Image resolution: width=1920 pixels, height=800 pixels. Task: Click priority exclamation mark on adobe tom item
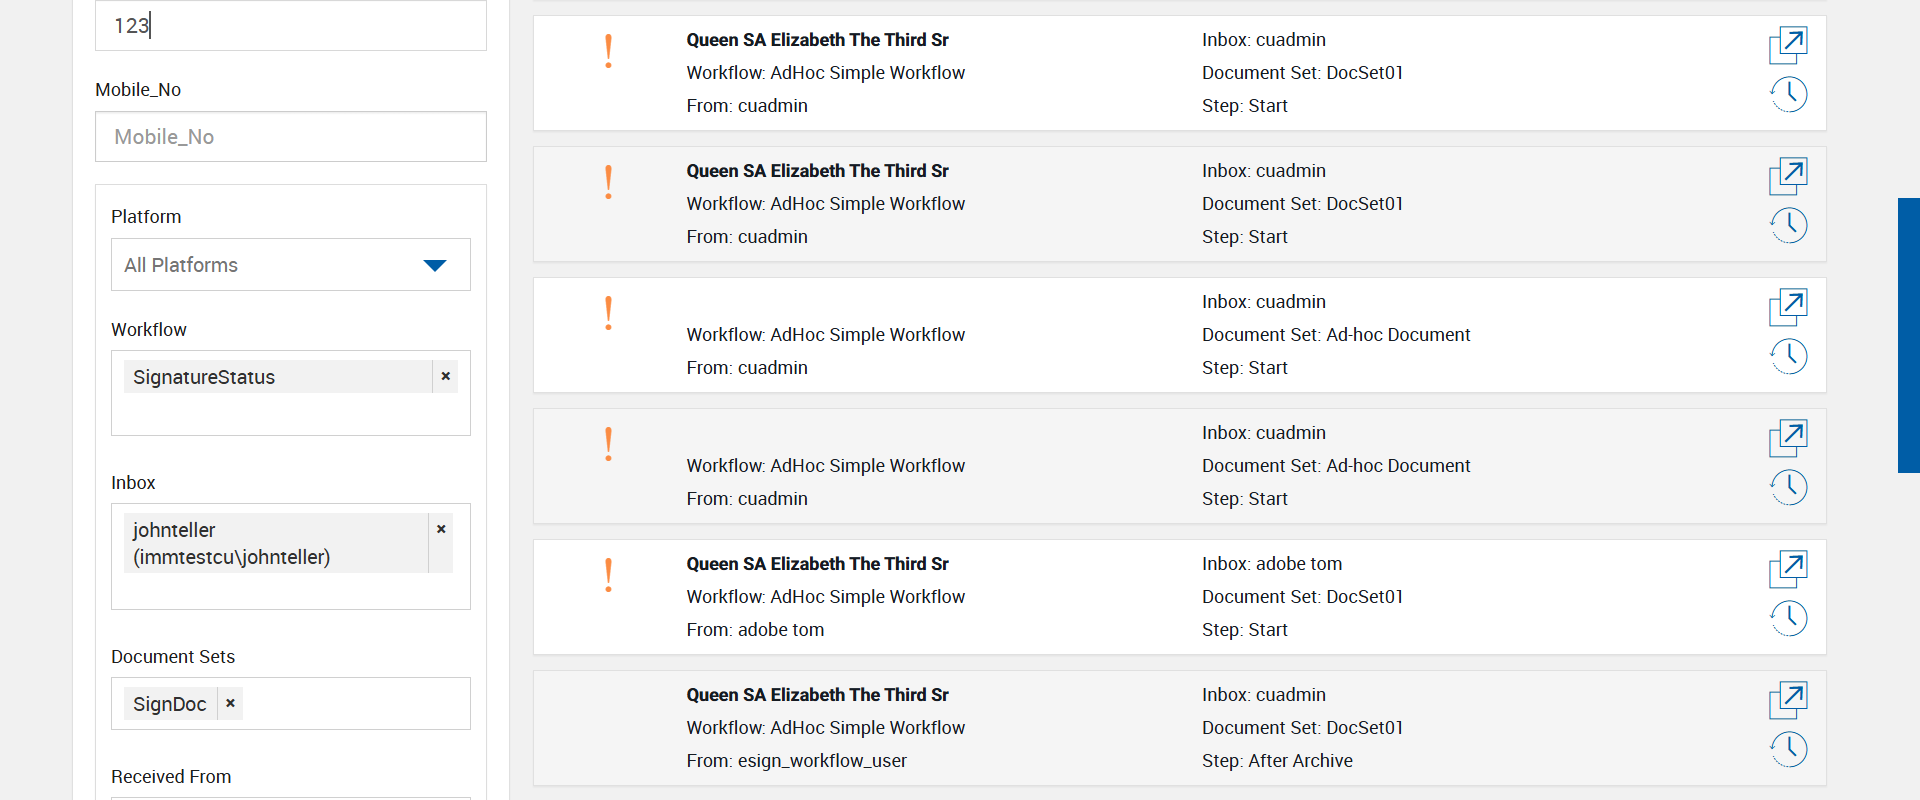(x=608, y=575)
